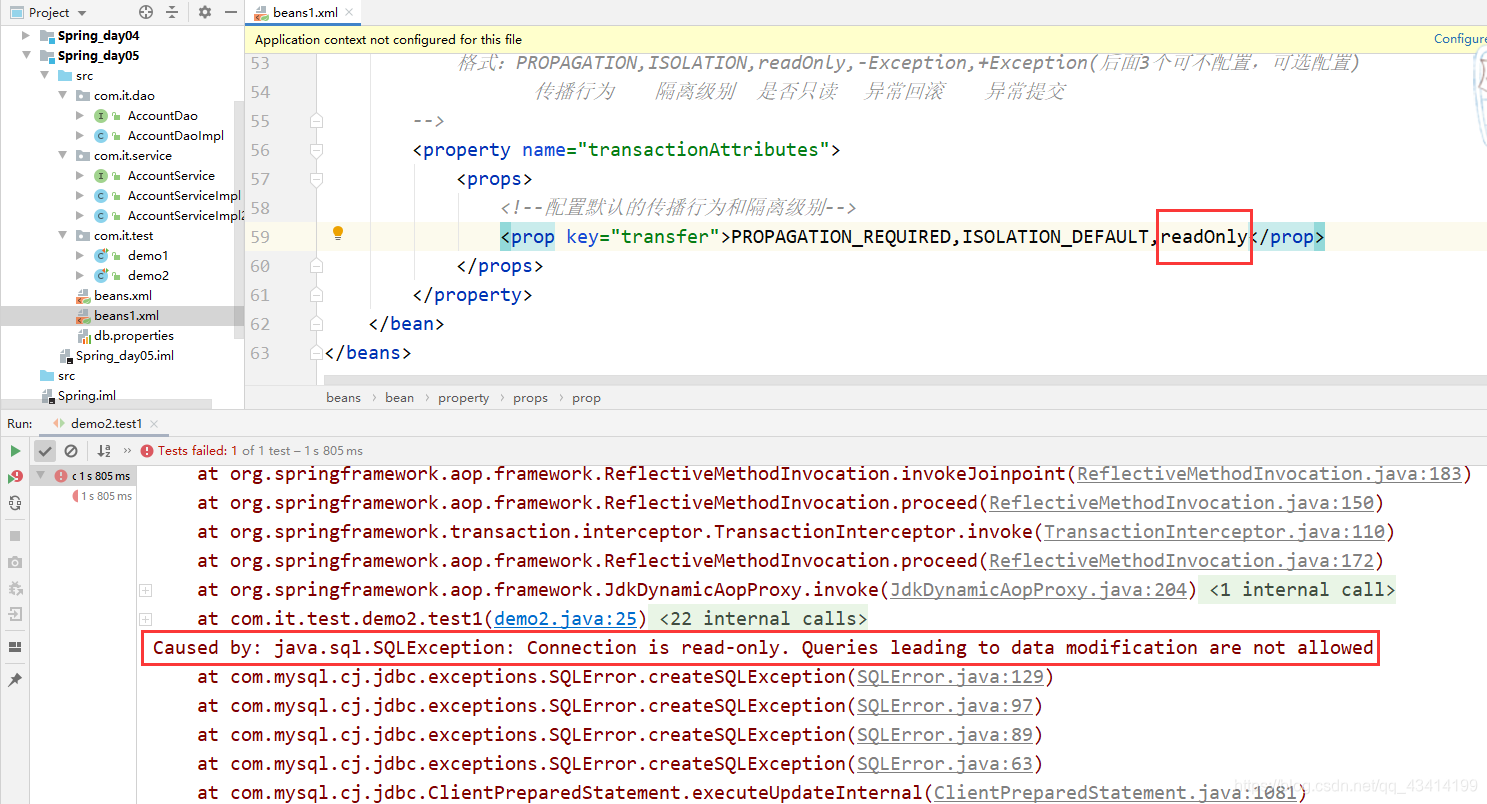Click the intention light bulb on line 59
Image resolution: width=1487 pixels, height=804 pixels.
338,233
